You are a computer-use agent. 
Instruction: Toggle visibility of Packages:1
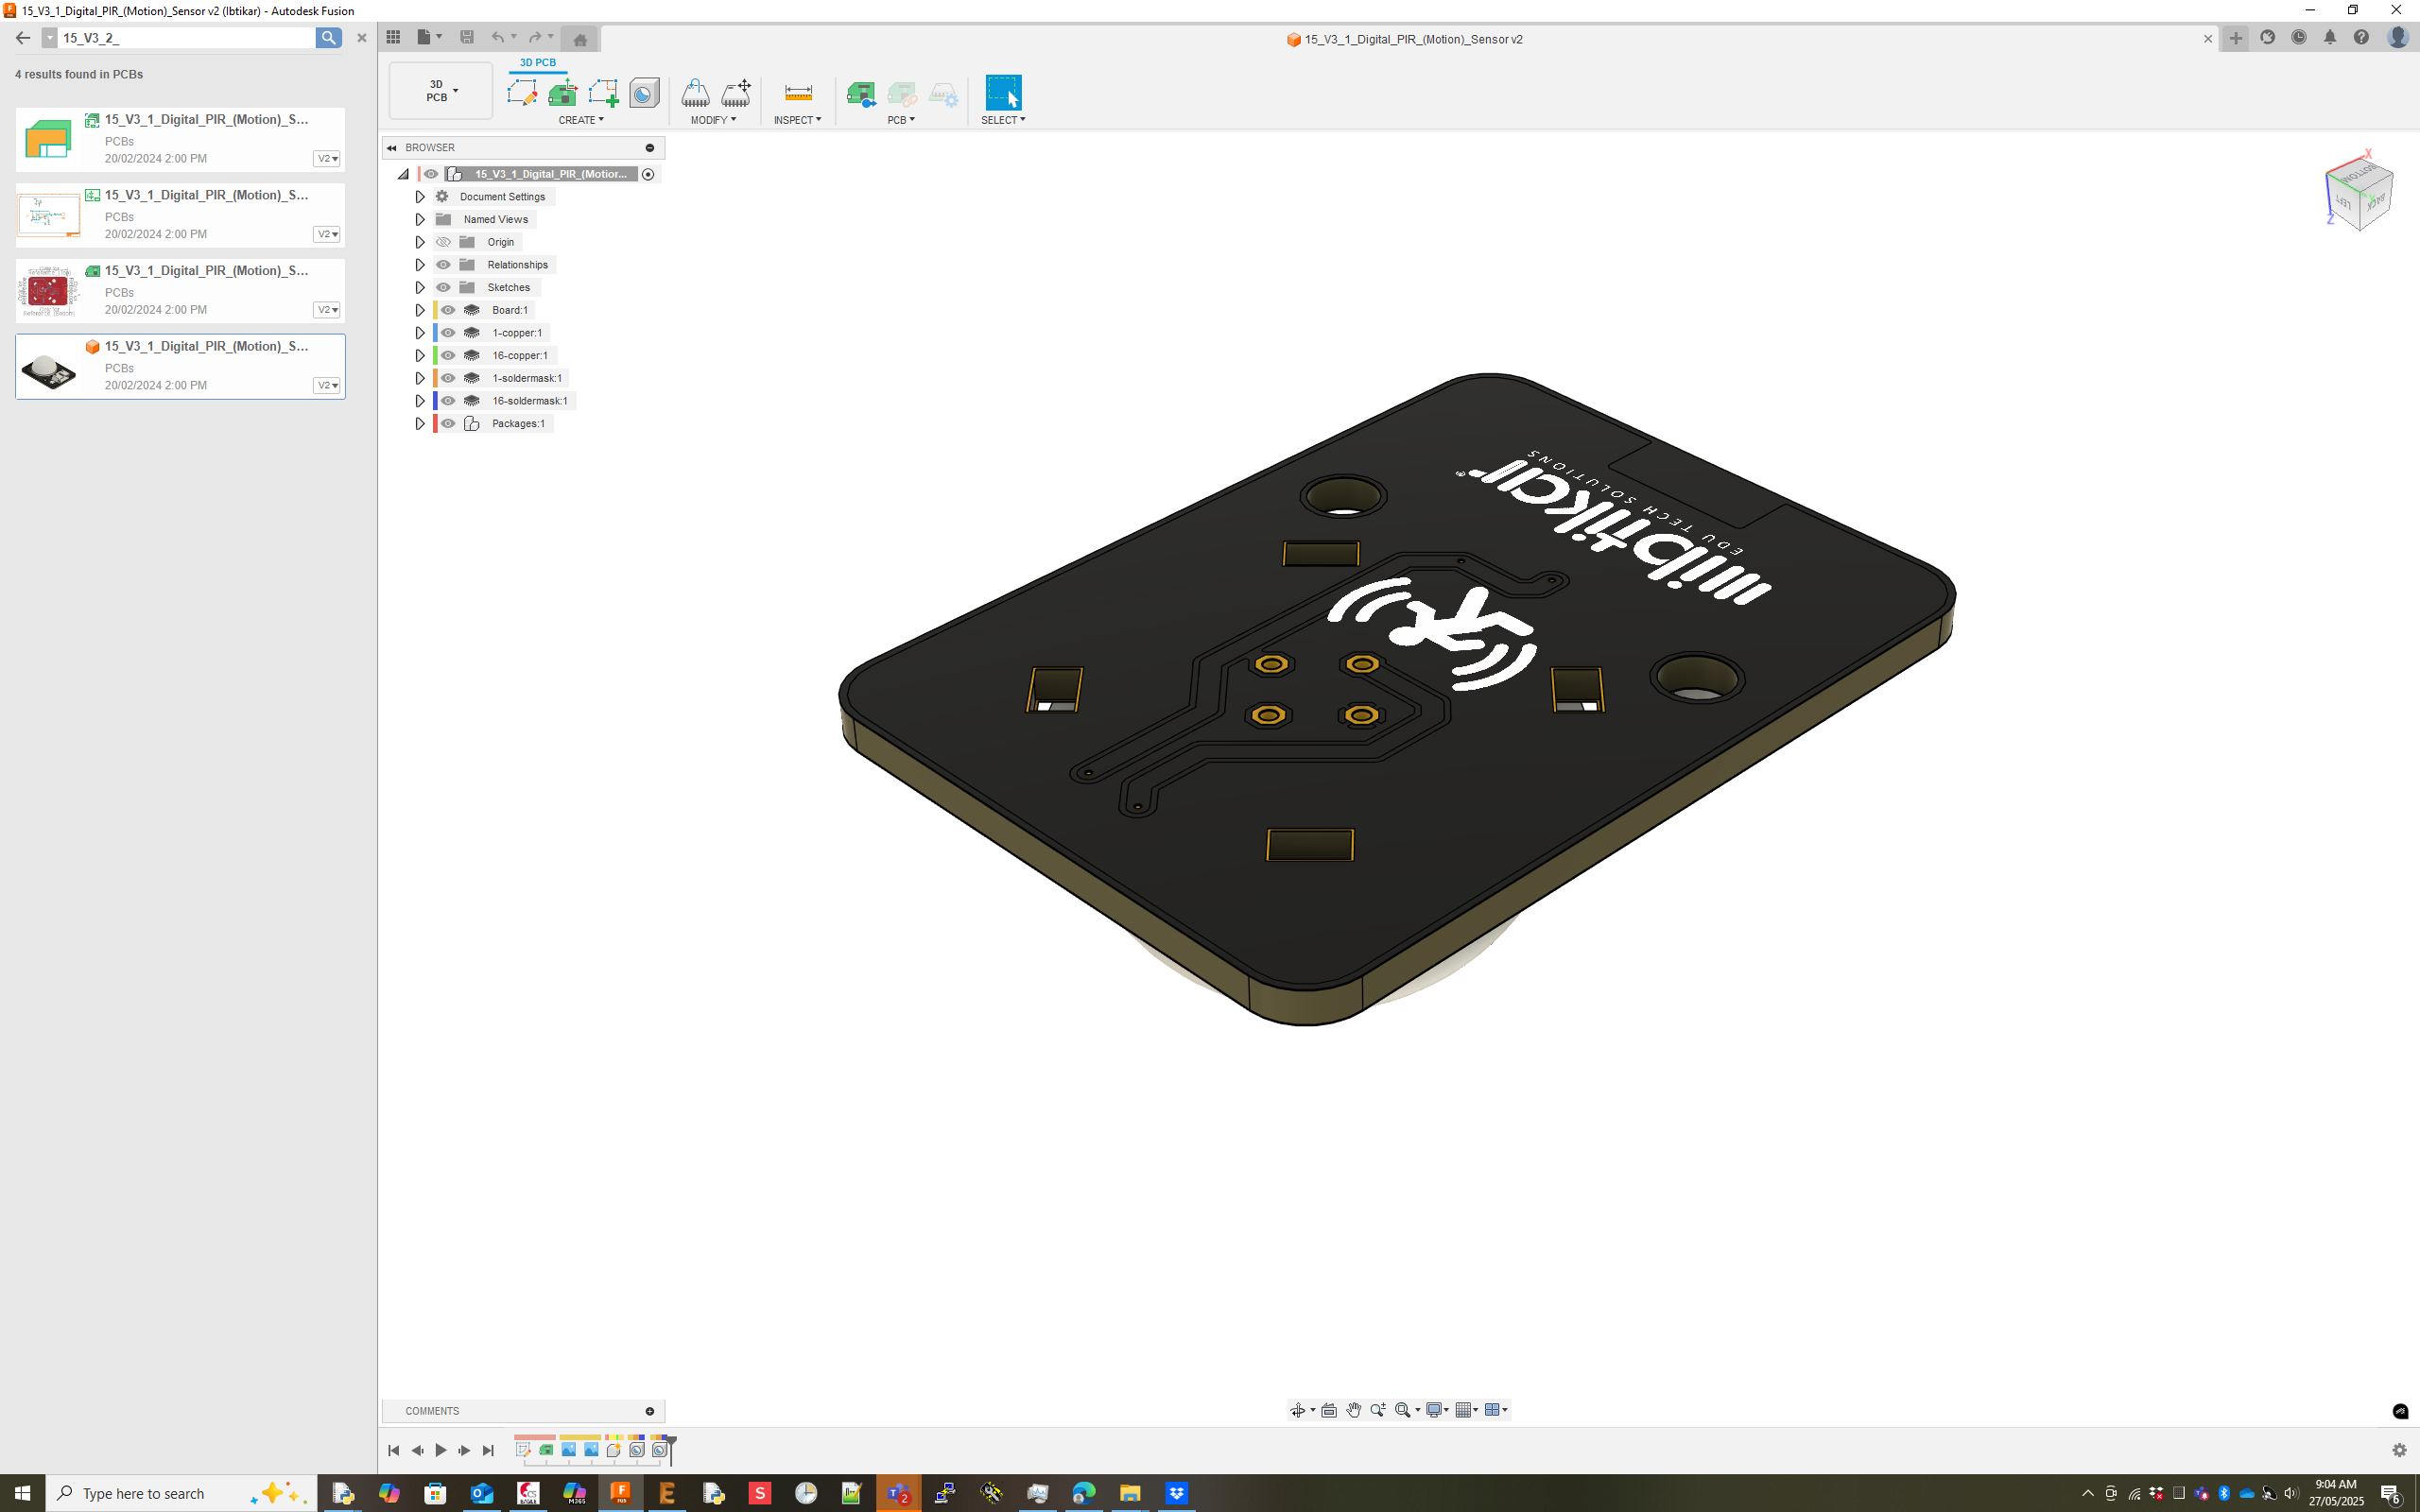(448, 424)
